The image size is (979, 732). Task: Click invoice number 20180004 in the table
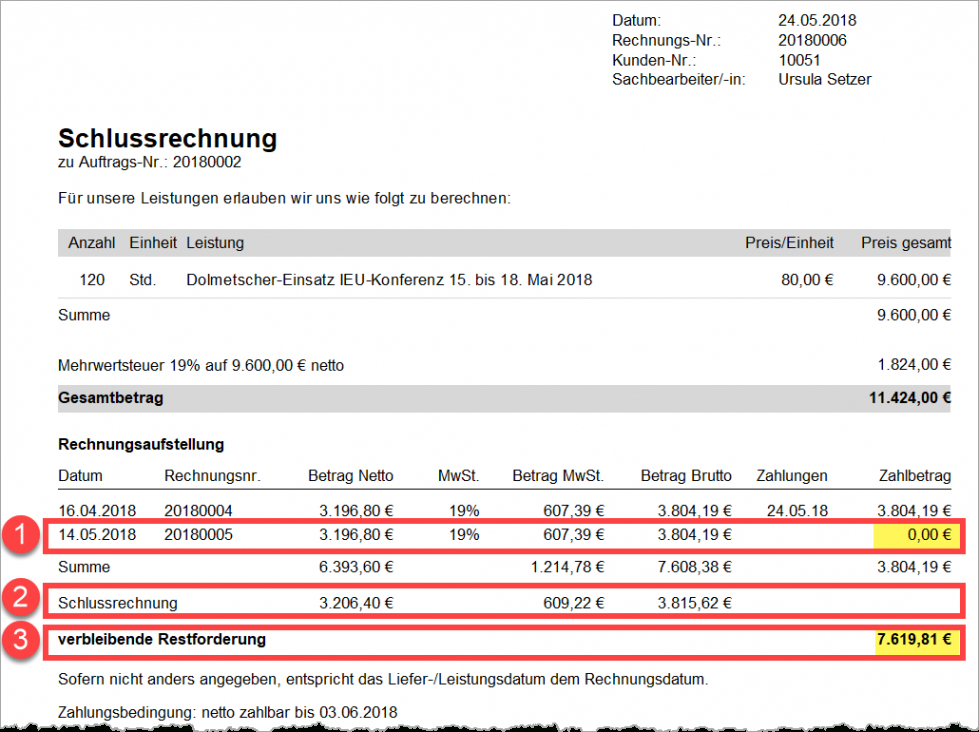198,510
